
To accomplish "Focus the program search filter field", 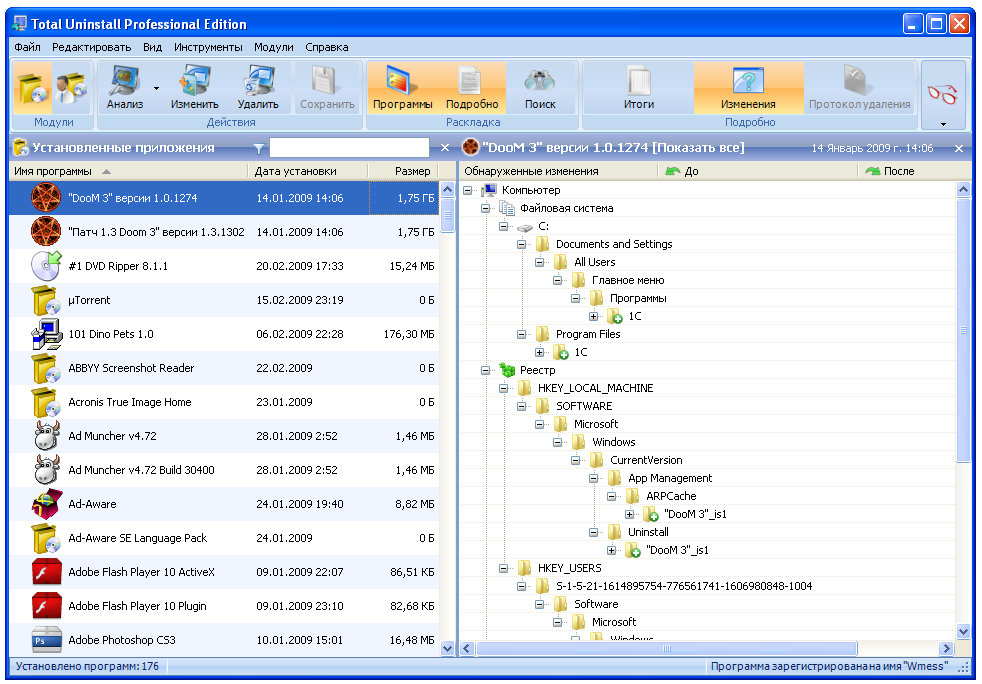I will pyautogui.click(x=349, y=148).
